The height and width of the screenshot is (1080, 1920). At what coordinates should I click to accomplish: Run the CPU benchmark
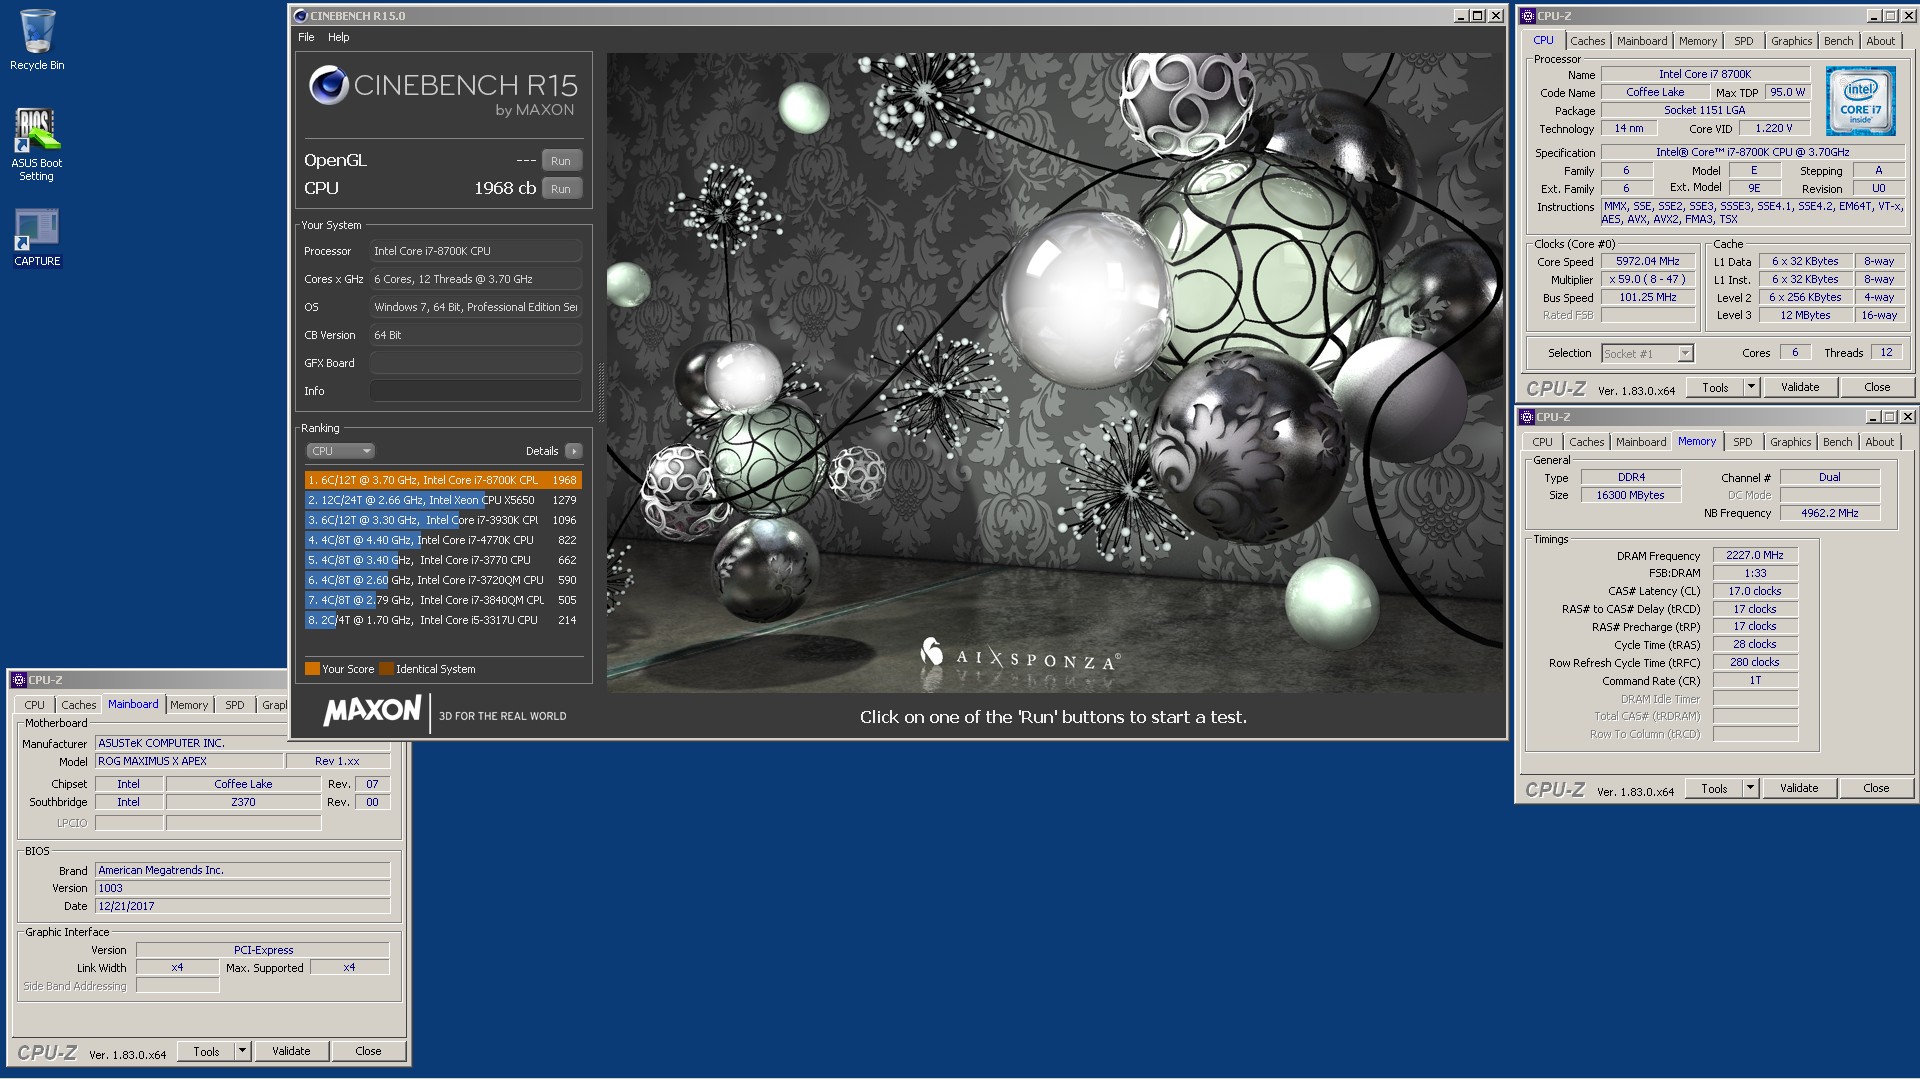point(561,189)
